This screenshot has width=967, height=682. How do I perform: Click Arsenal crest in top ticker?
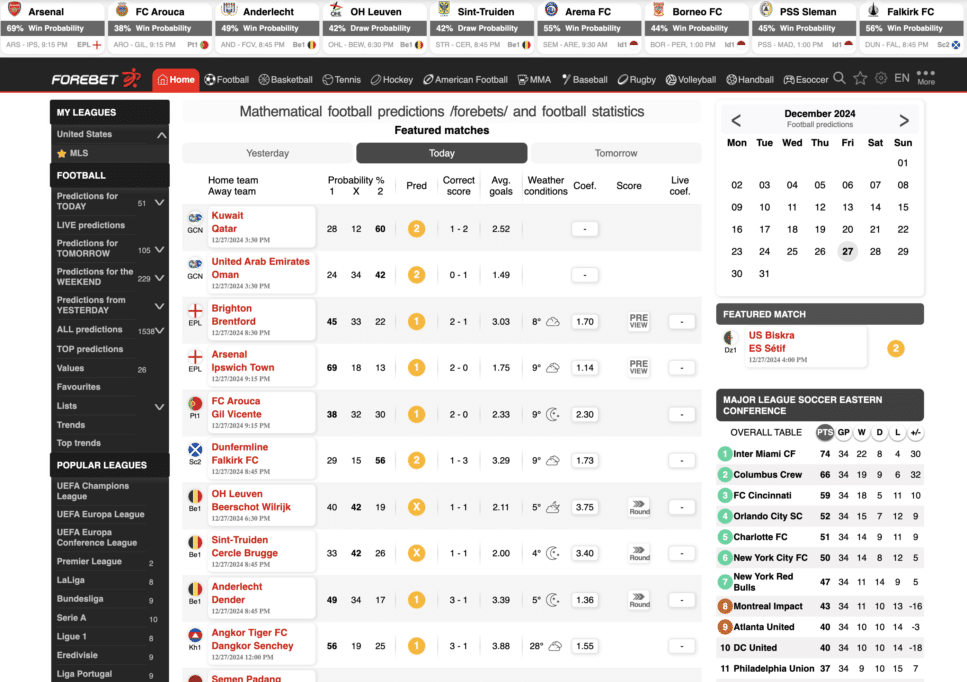click(15, 10)
